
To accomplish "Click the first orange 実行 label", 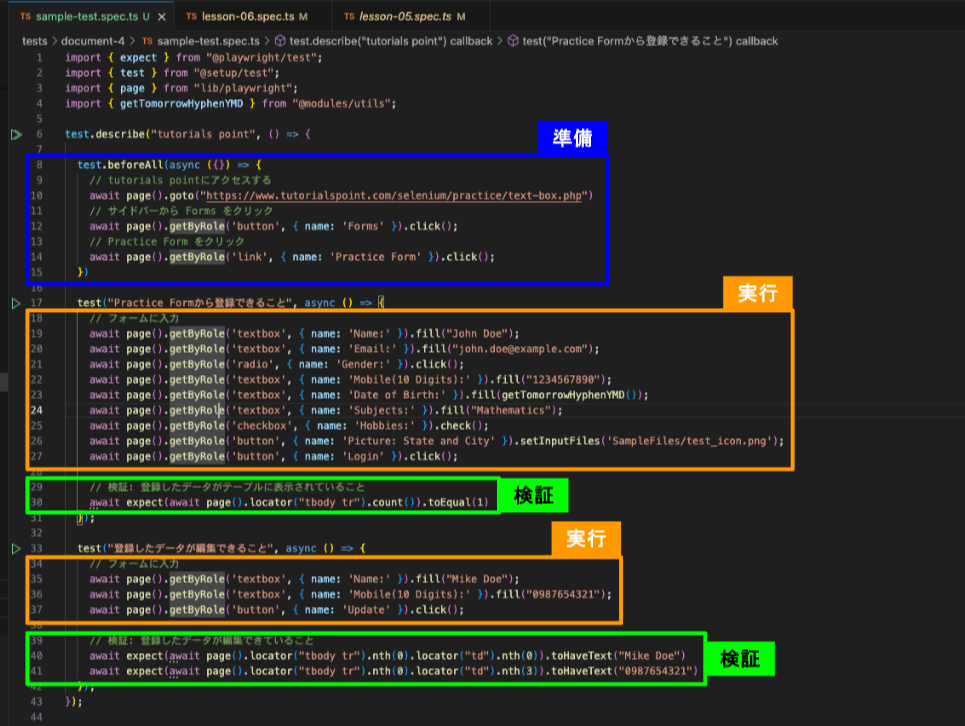I will pos(757,293).
